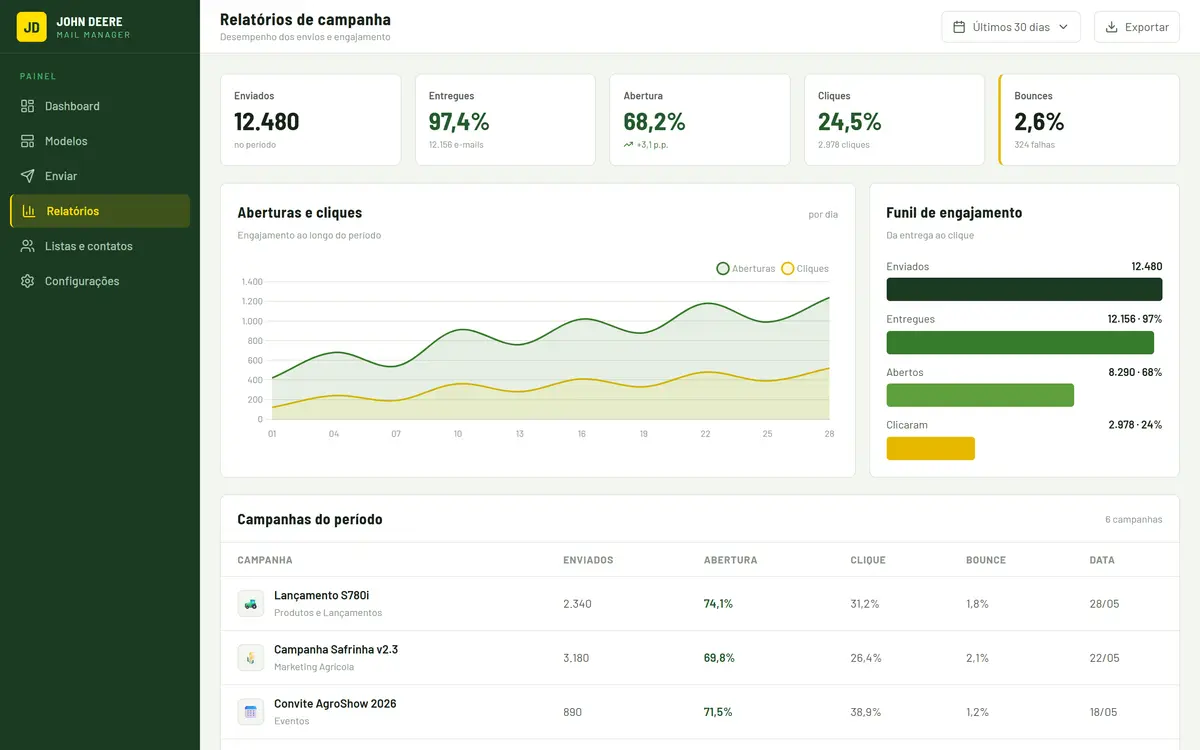
Task: Click '28/05' date cell
Action: pyautogui.click(x=1104, y=603)
